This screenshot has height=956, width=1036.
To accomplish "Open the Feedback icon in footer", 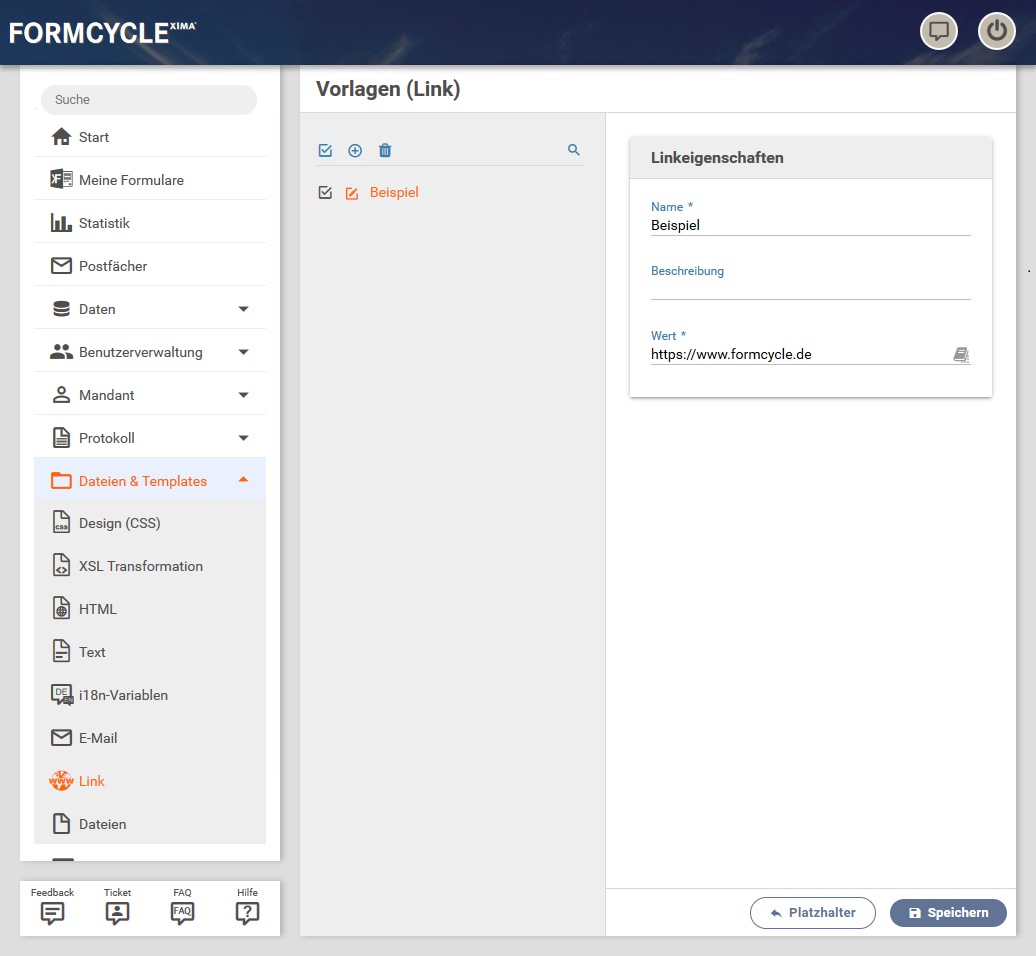I will pos(52,912).
